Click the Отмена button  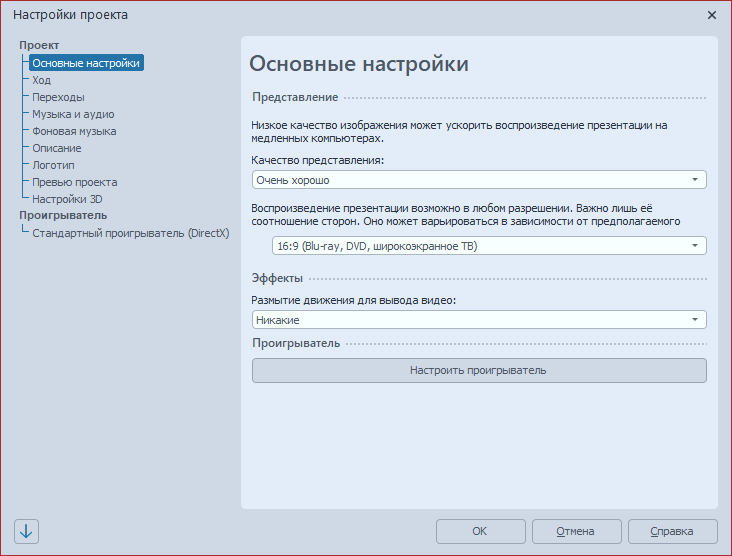pyautogui.click(x=577, y=531)
